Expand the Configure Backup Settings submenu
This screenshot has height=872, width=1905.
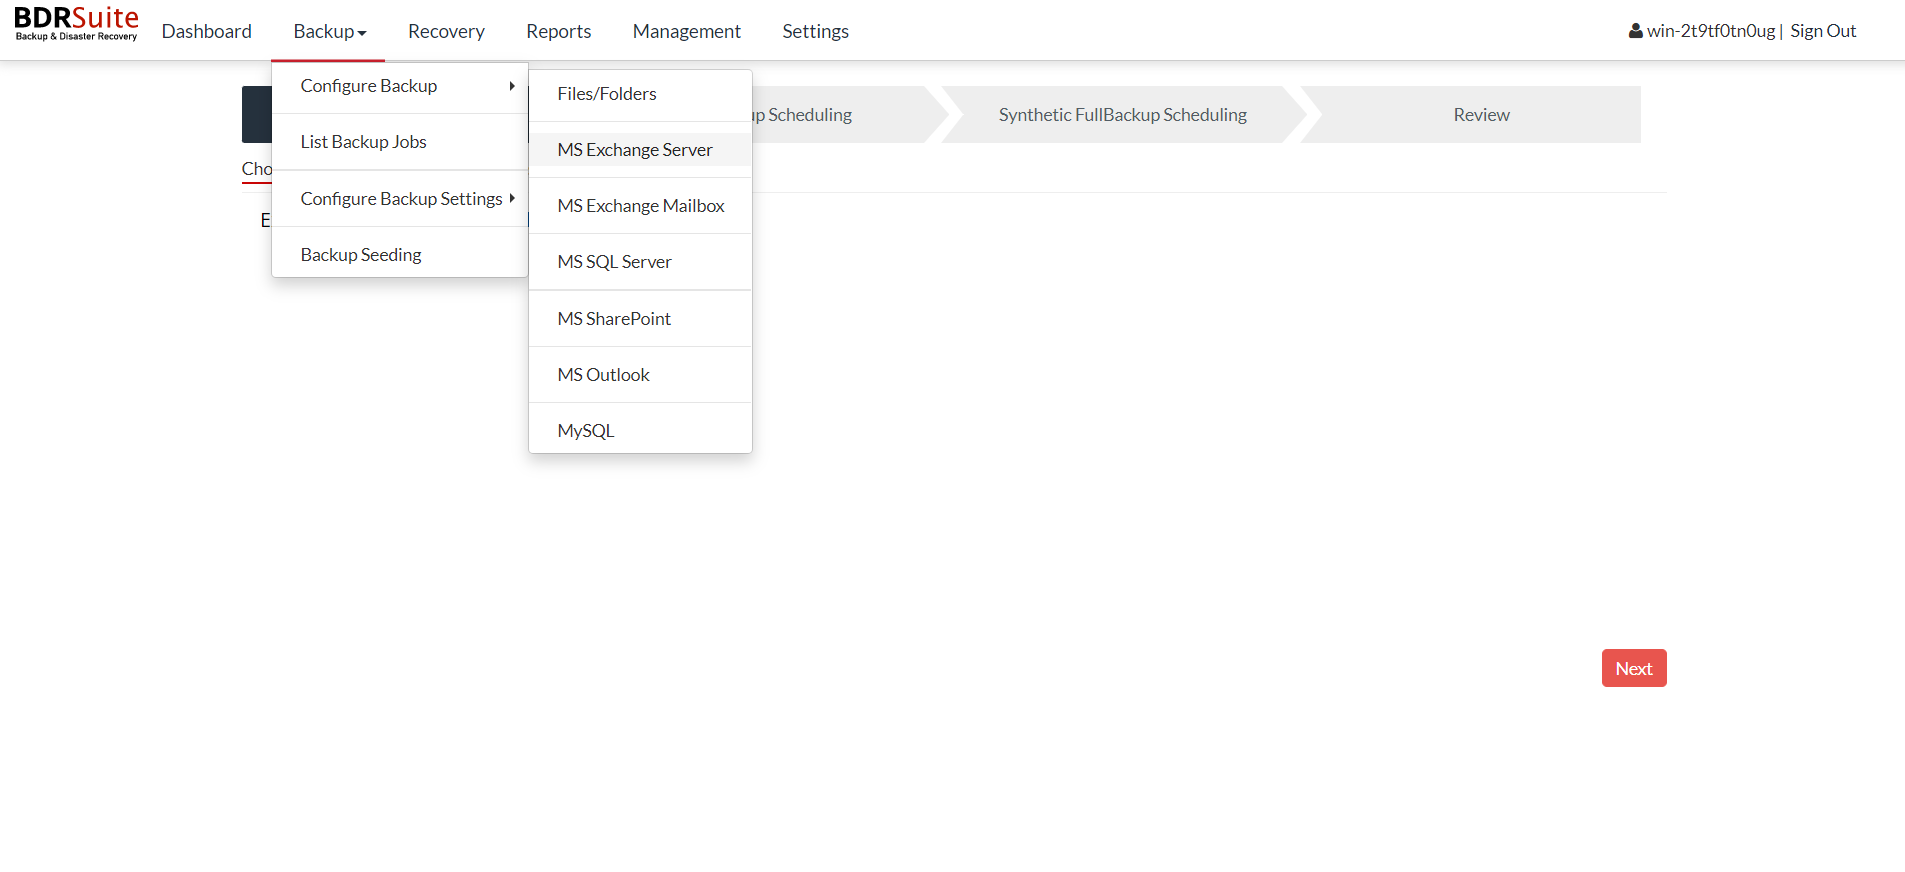pos(400,199)
